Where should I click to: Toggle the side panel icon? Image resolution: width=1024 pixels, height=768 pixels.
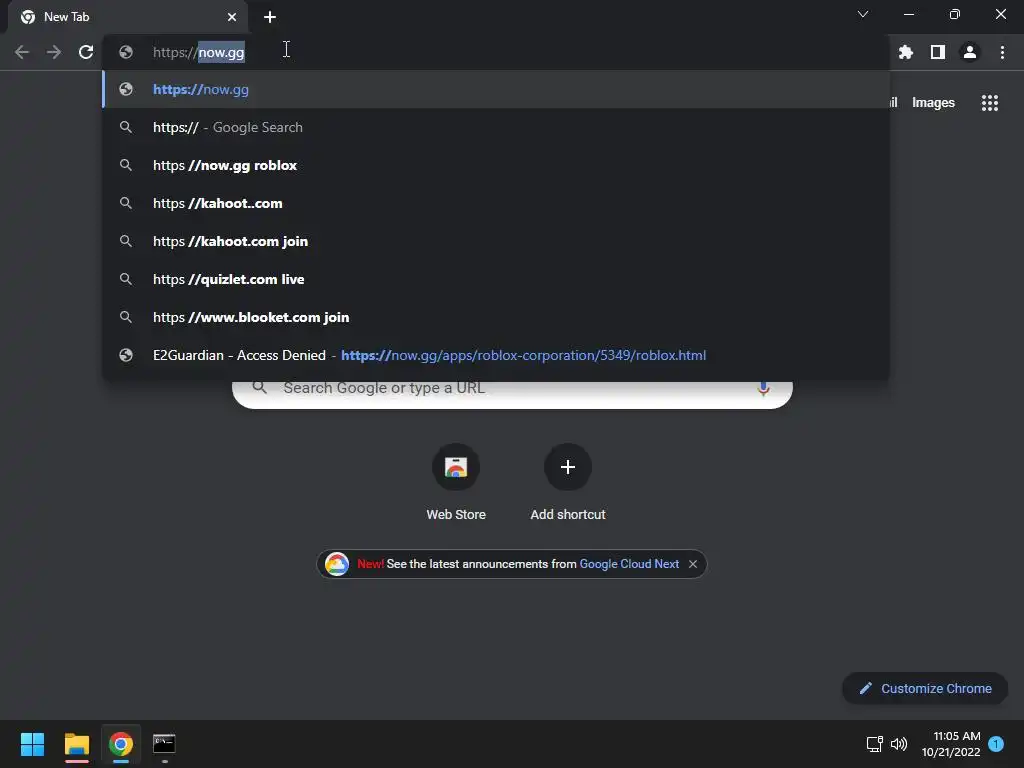click(938, 52)
